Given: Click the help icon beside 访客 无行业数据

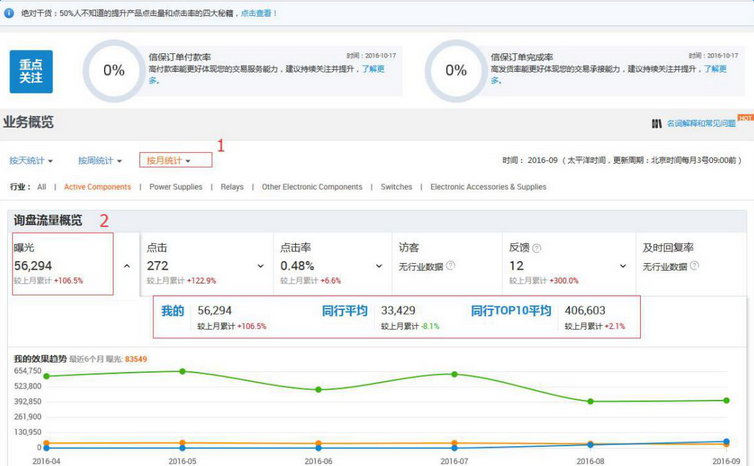Looking at the screenshot, I should (450, 266).
